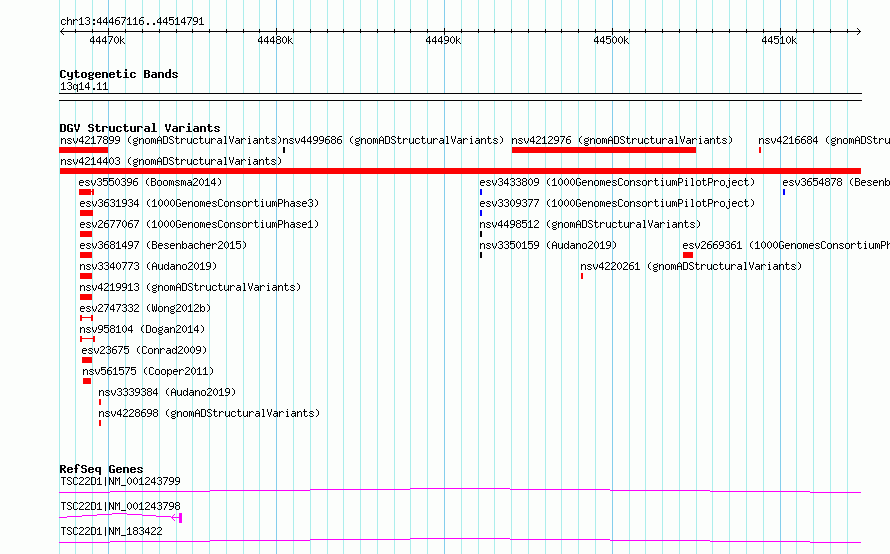
Task: Select esv2669361 variant label
Action: 786,245
